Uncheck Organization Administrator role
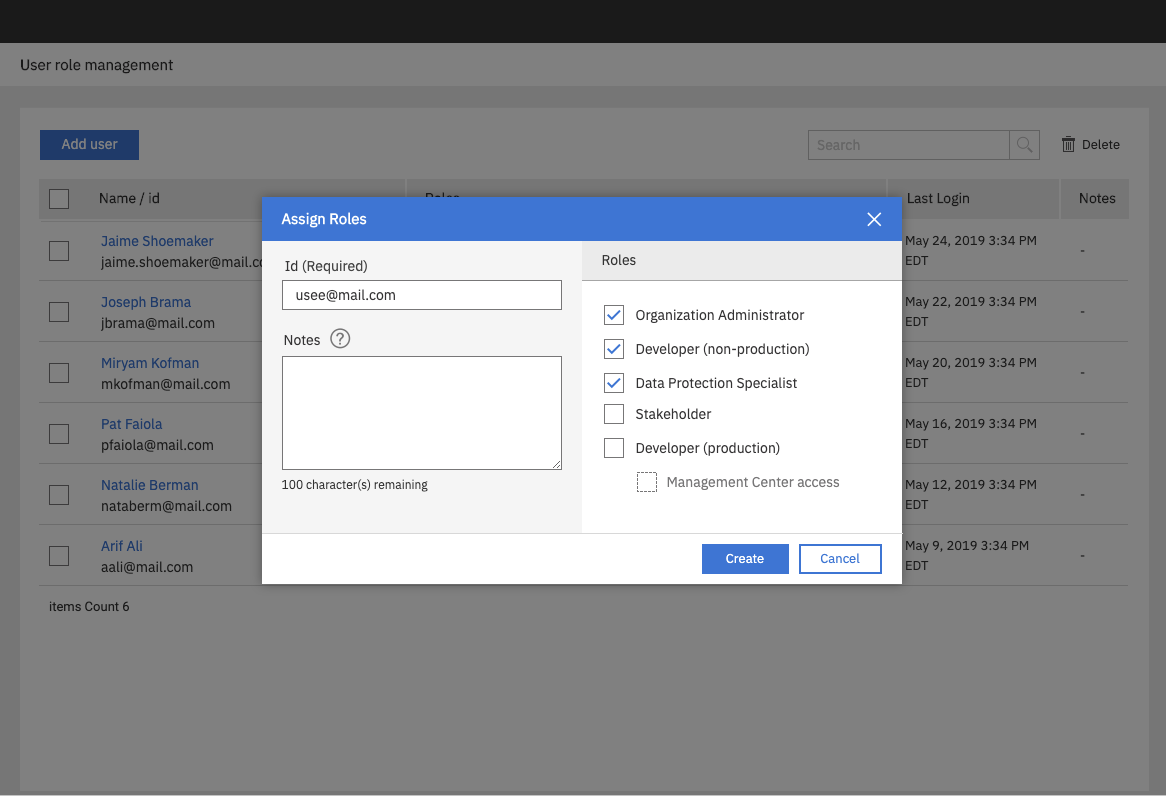 [x=614, y=315]
